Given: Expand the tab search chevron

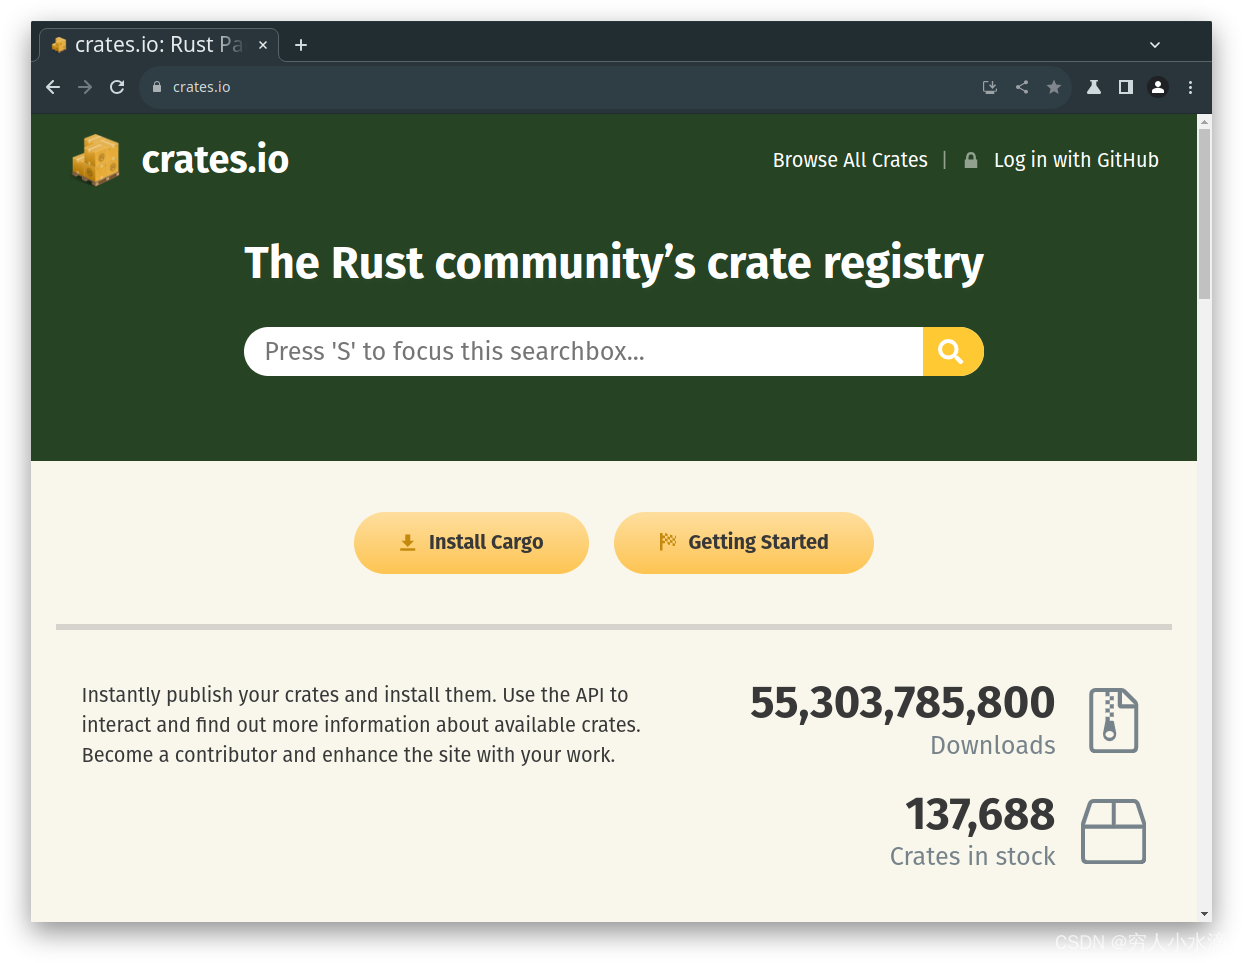Looking at the screenshot, I should pos(1155,45).
